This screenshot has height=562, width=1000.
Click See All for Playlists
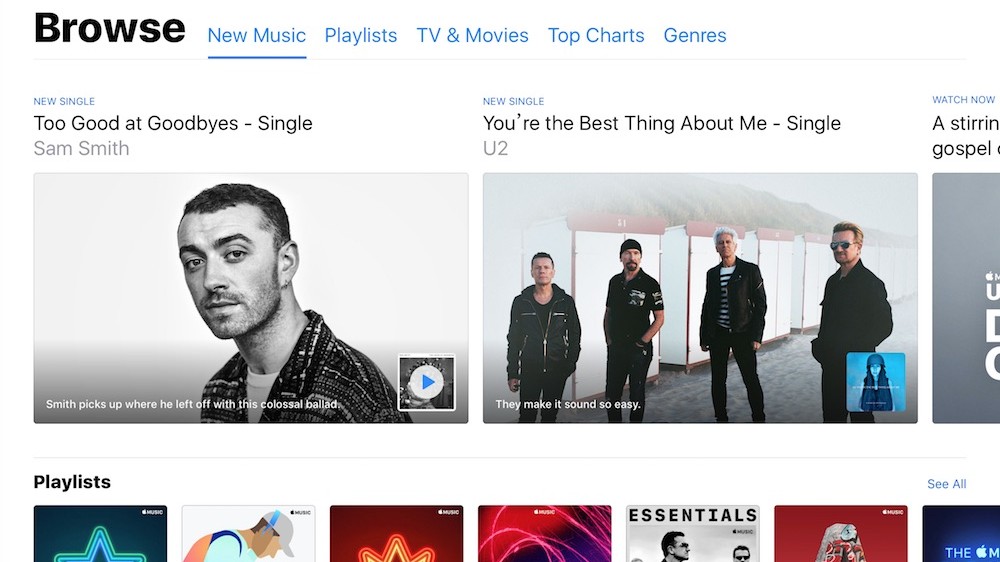pyautogui.click(x=946, y=484)
